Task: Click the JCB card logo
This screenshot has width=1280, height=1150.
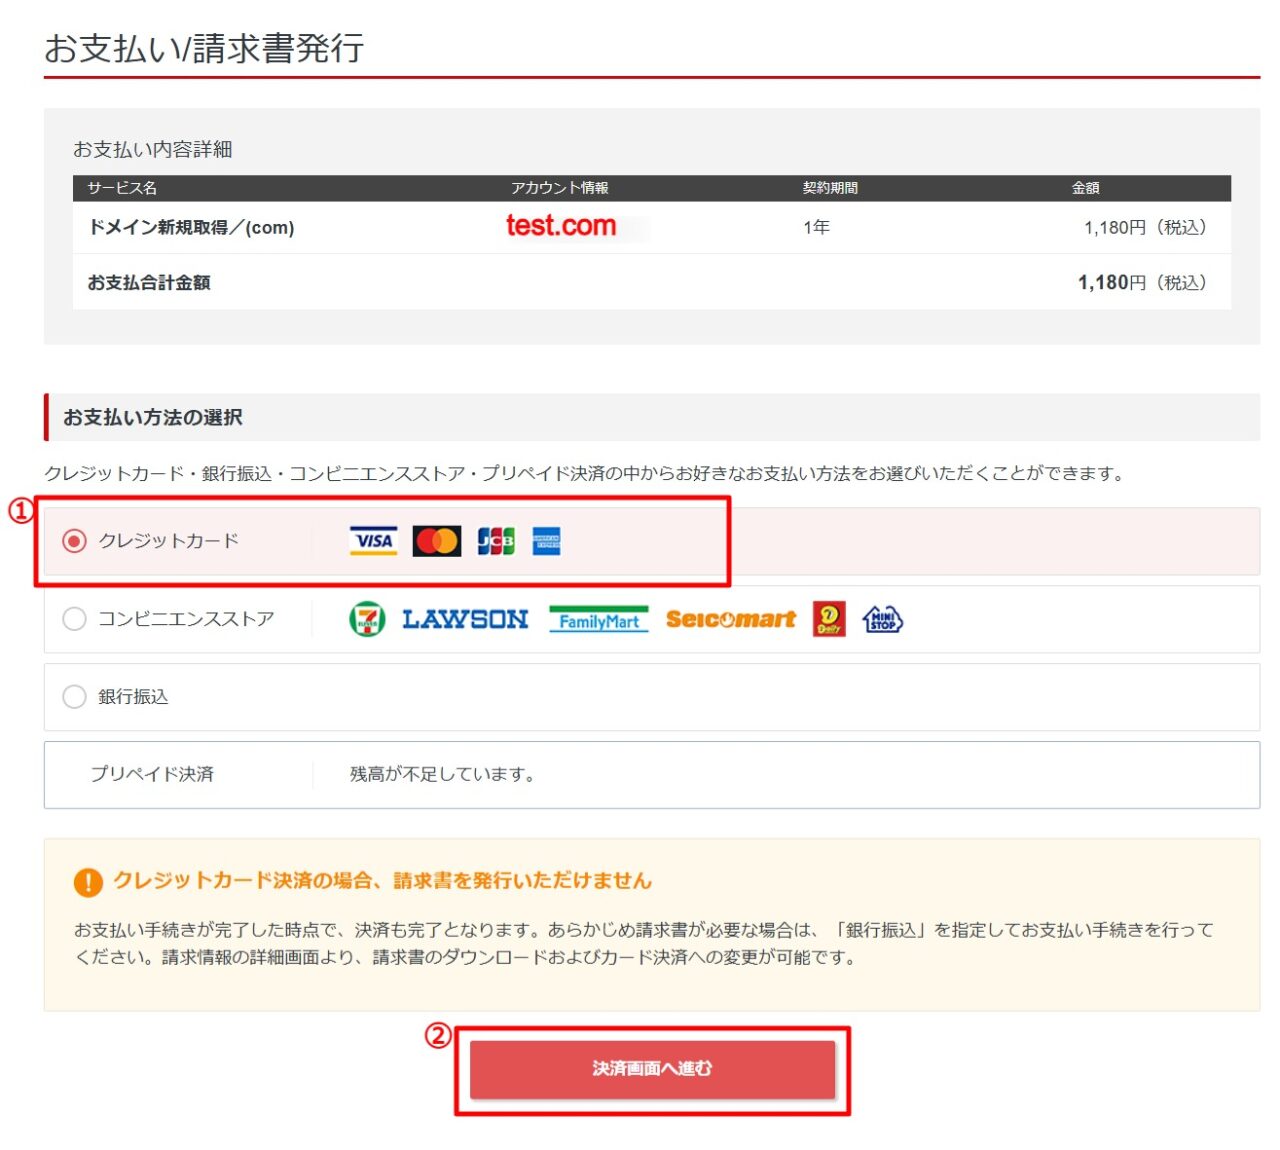Action: click(x=496, y=541)
